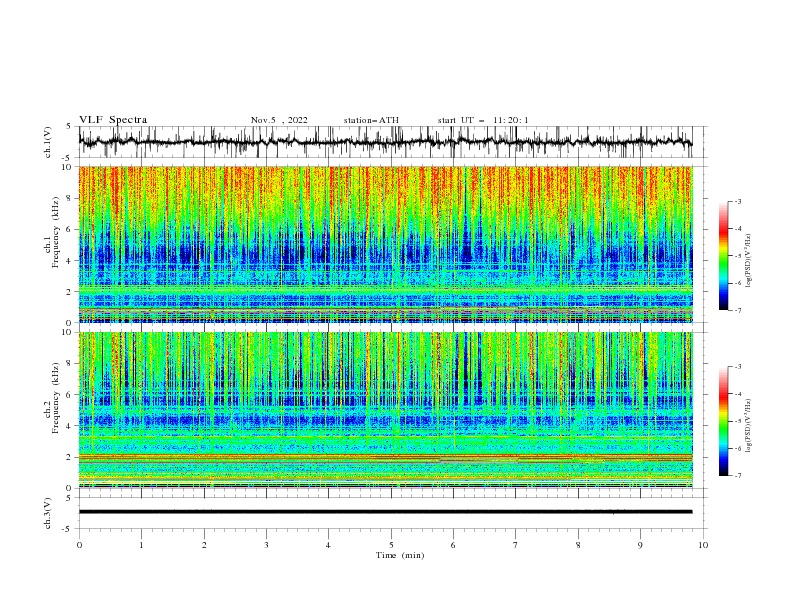This screenshot has height=612, width=792.
Task: Click the time axis tick label "10"
Action: [703, 545]
